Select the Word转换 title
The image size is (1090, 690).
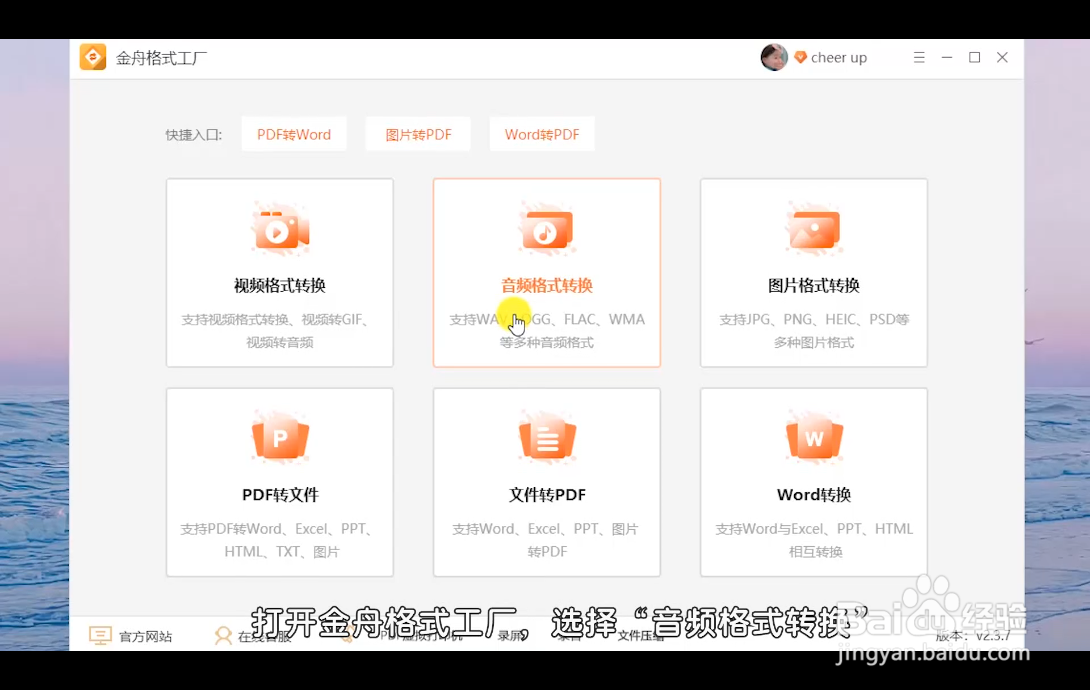click(x=814, y=494)
